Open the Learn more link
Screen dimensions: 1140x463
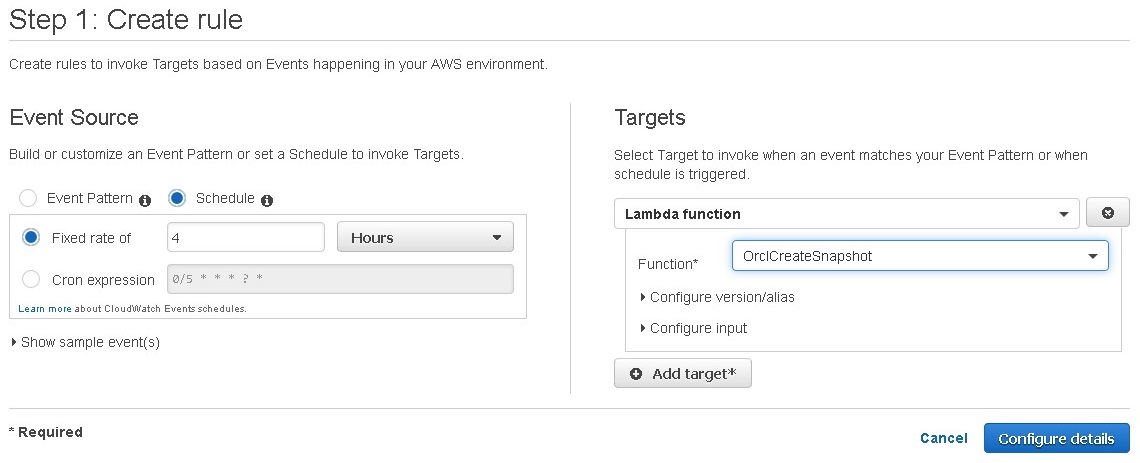pos(45,309)
